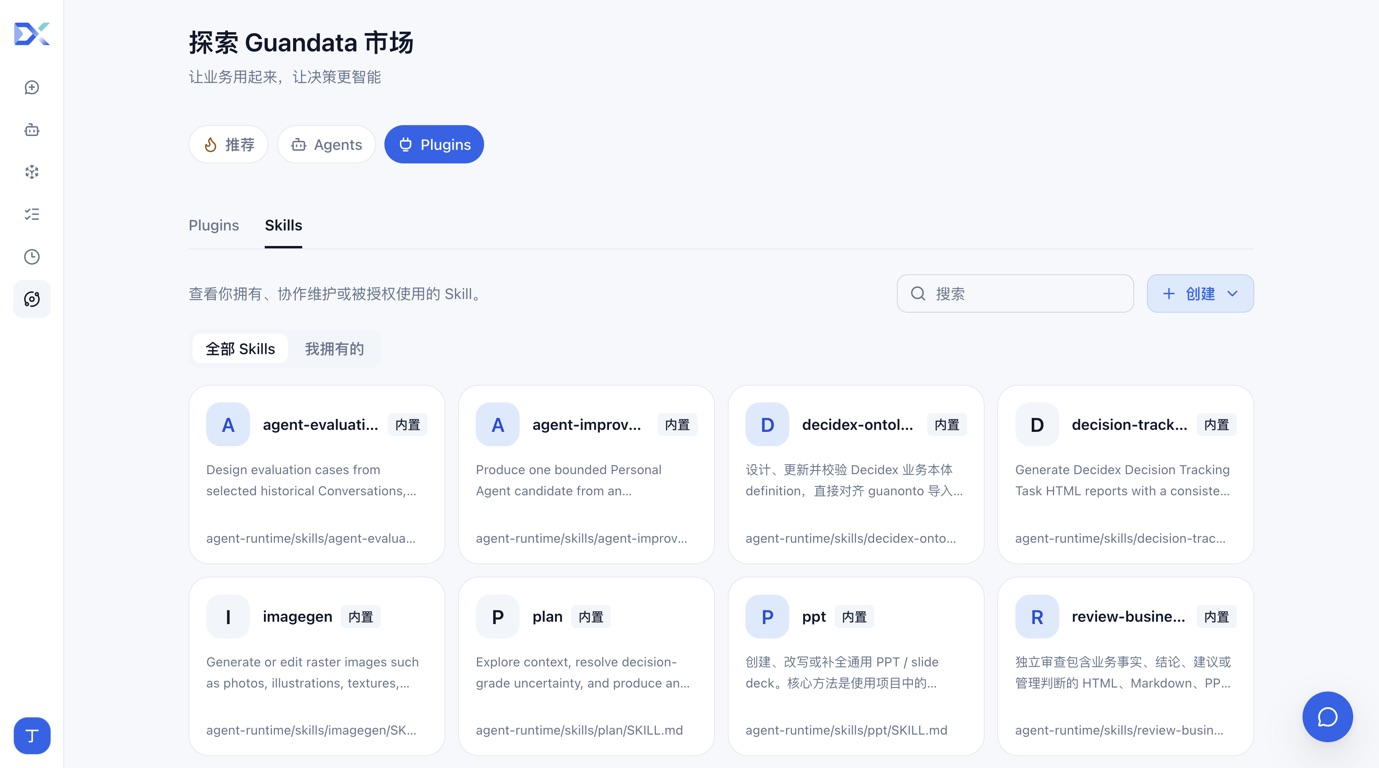Viewport: 1379px width, 768px height.
Task: Click path agent-runtime/skills/agent-evalua...
Action: (311, 538)
